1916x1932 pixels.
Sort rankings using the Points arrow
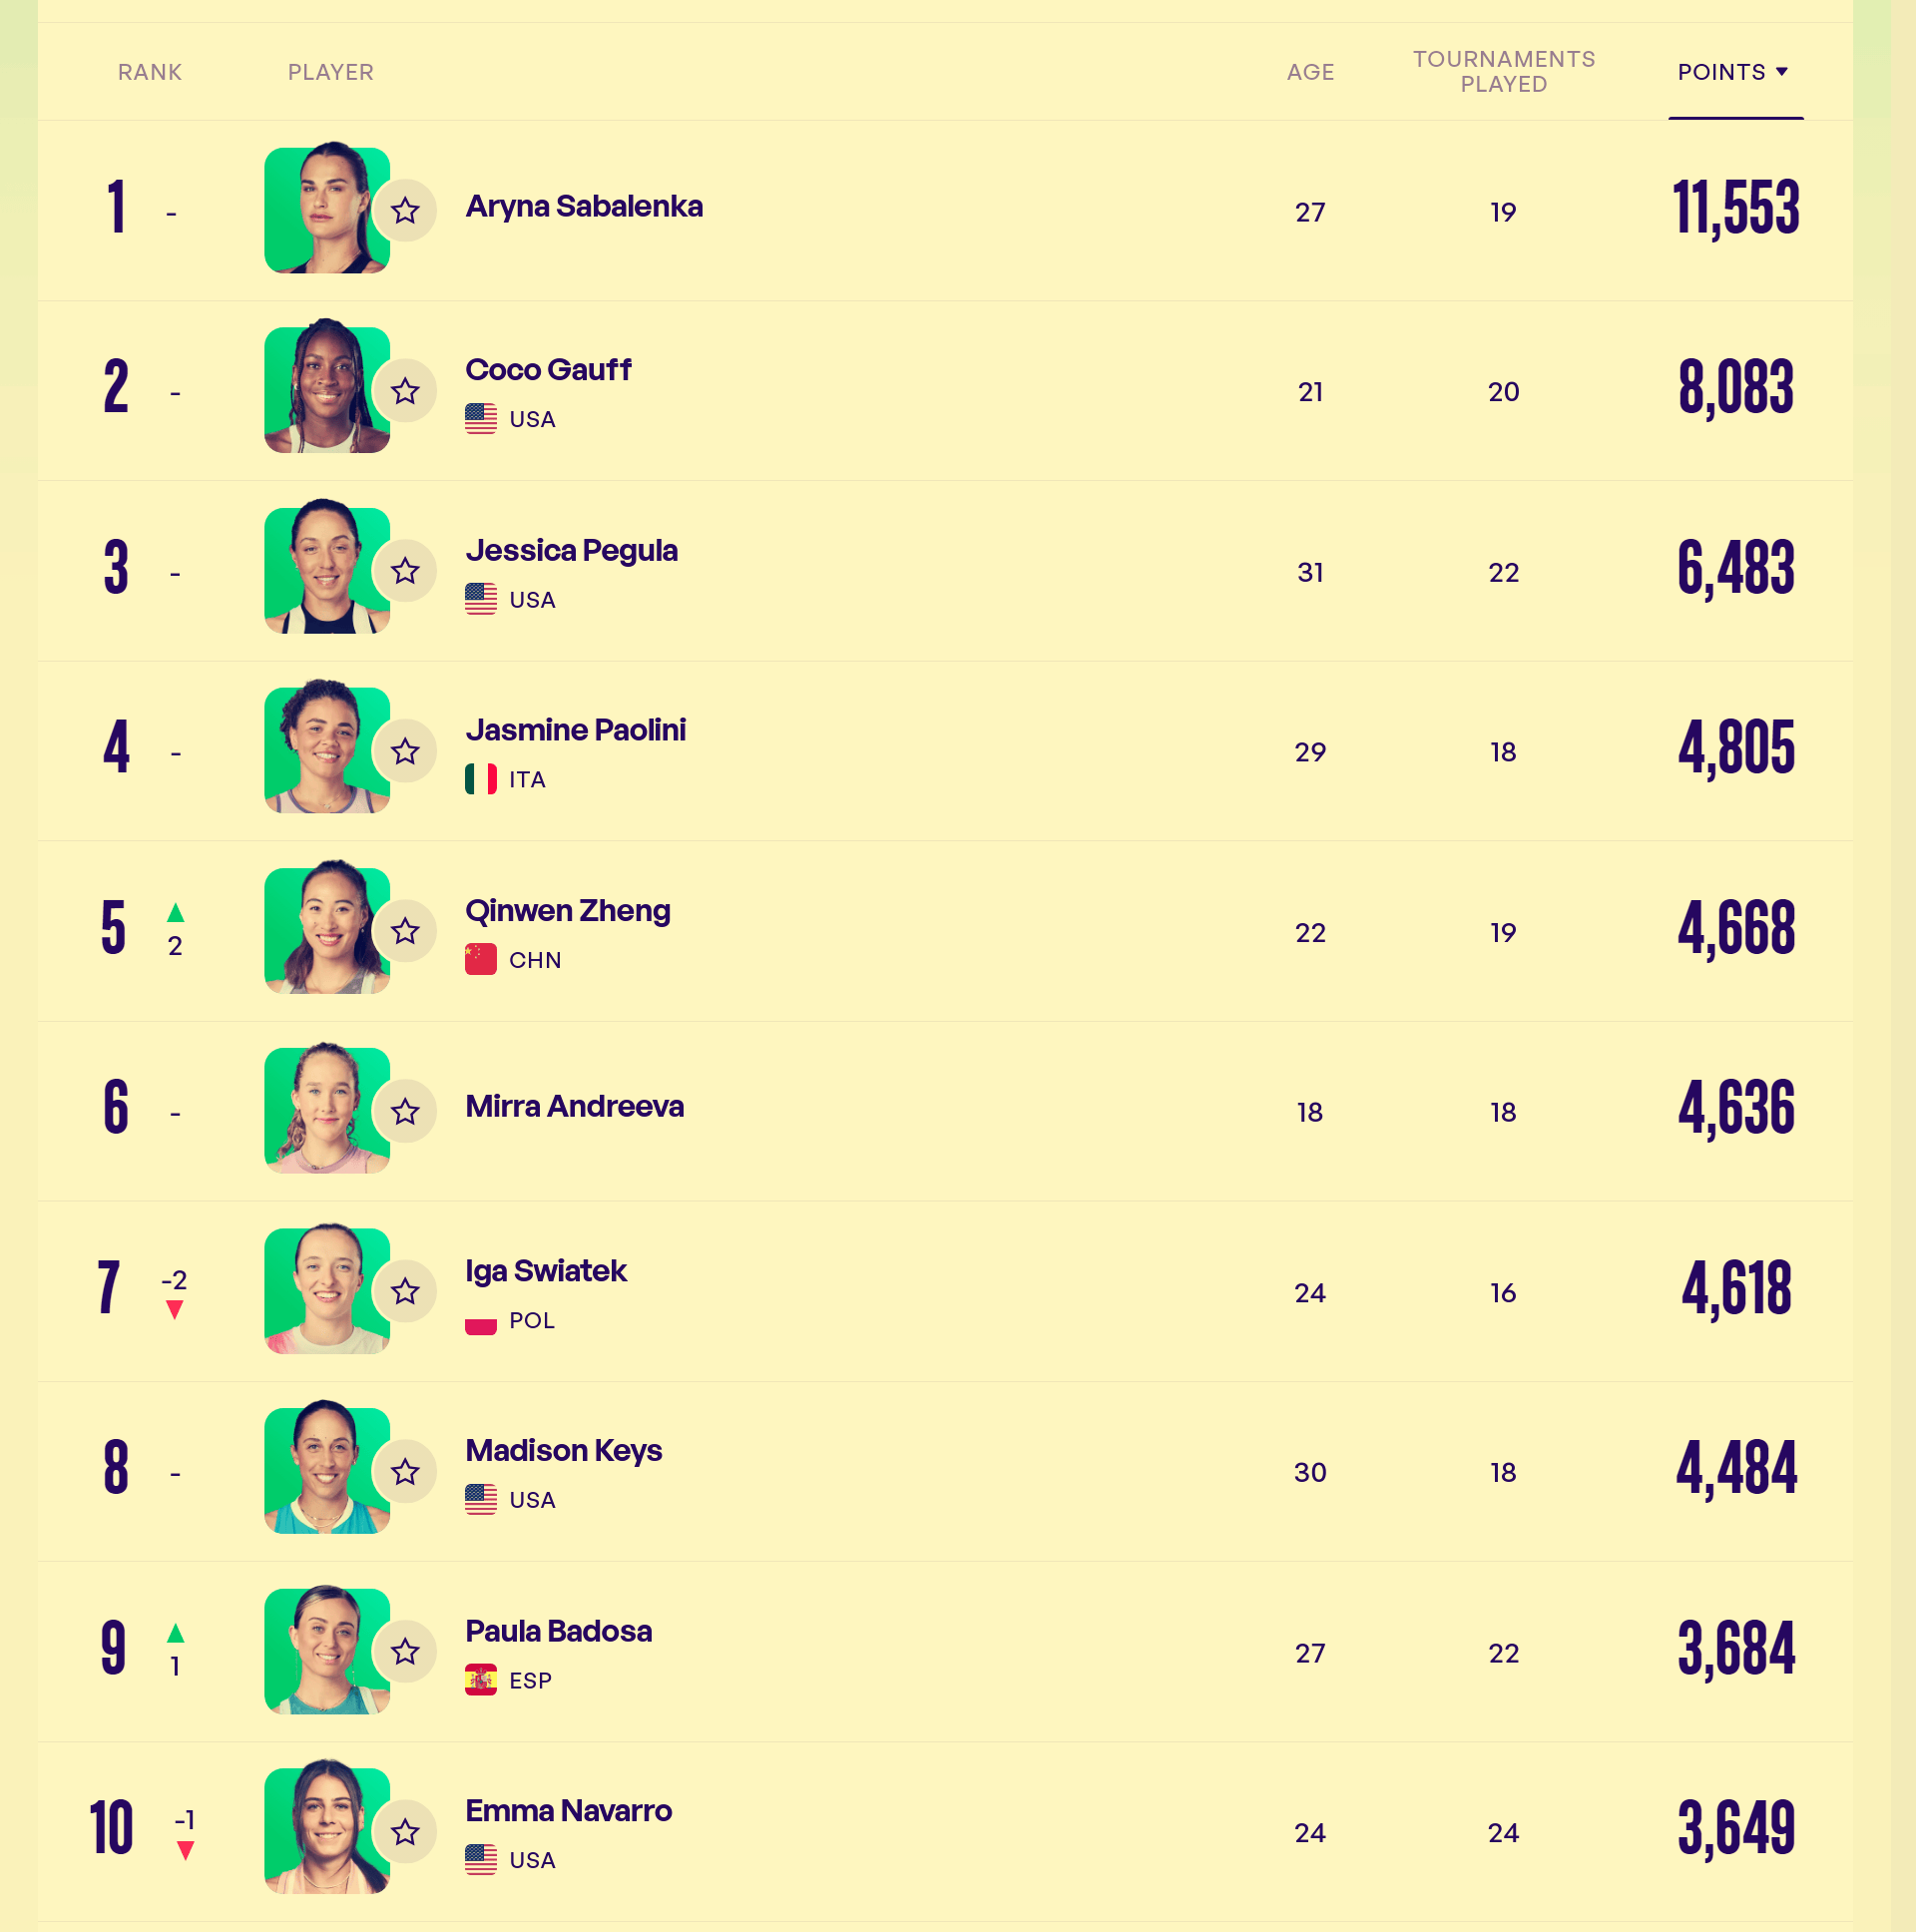point(1781,72)
